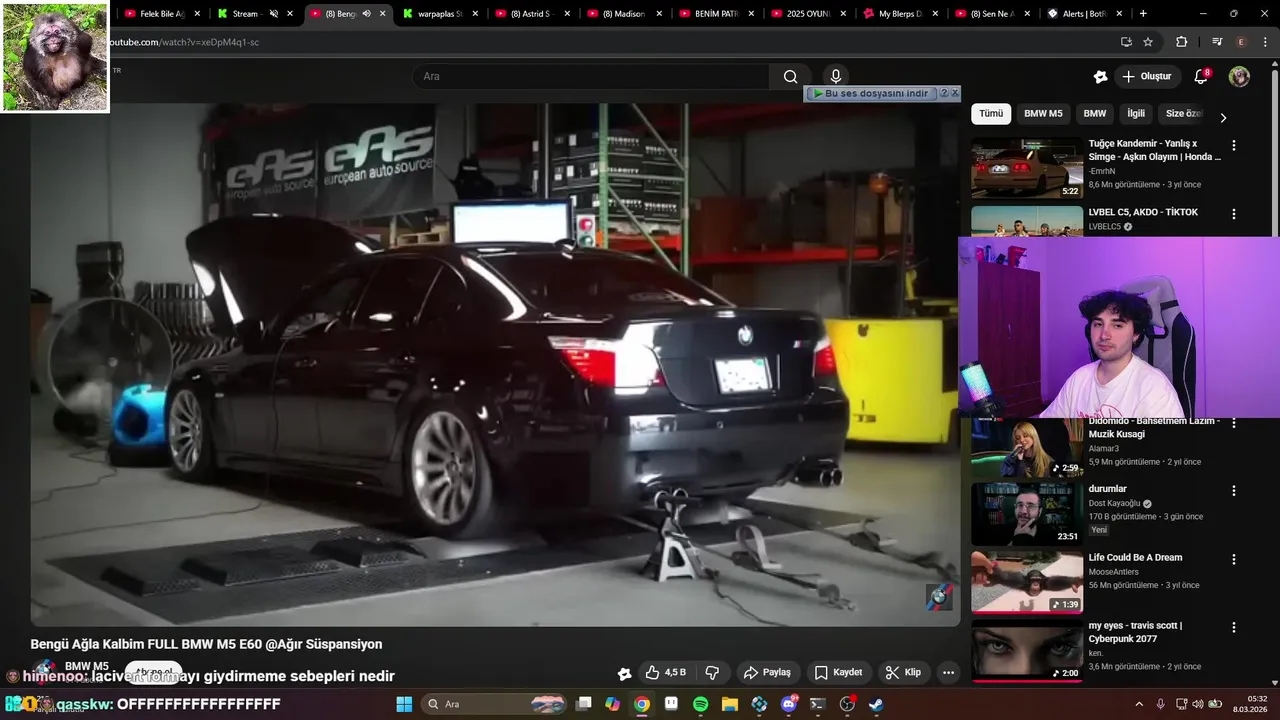The height and width of the screenshot is (720, 1280).
Task: Open Terminal from the taskbar
Action: (817, 704)
